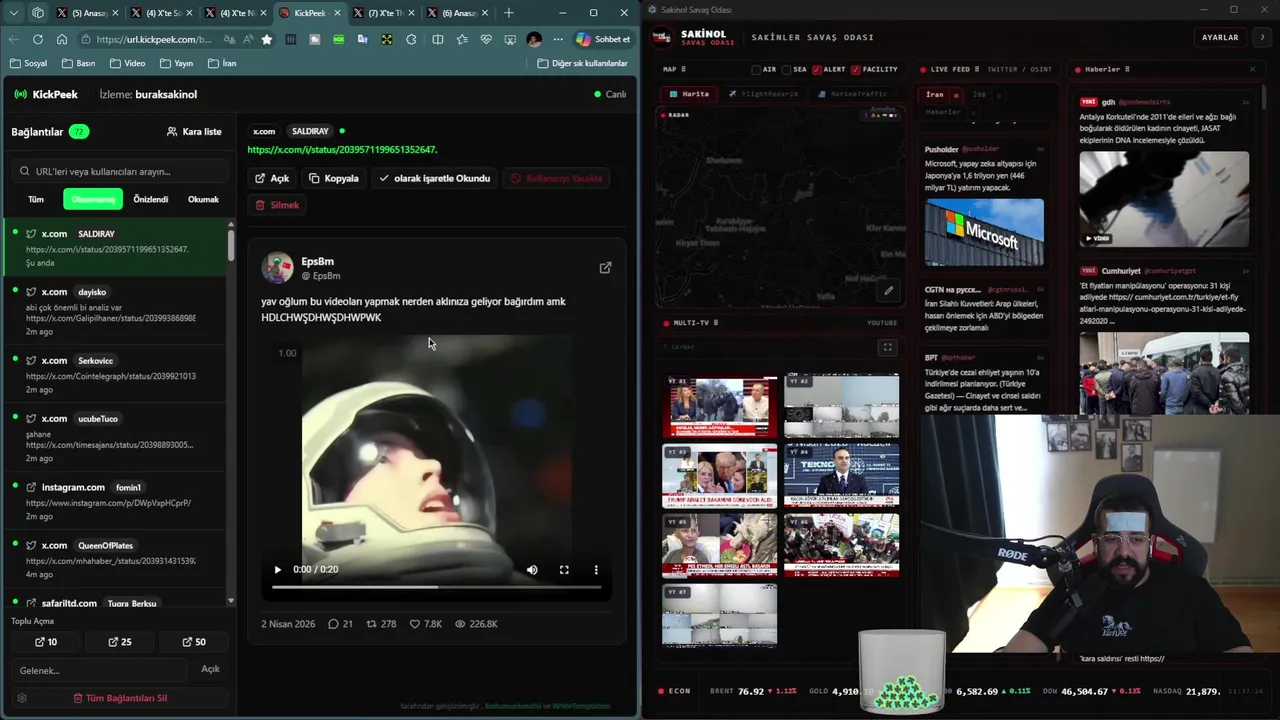The image size is (1280, 720).
Task: Open the browser profile avatar
Action: point(534,39)
